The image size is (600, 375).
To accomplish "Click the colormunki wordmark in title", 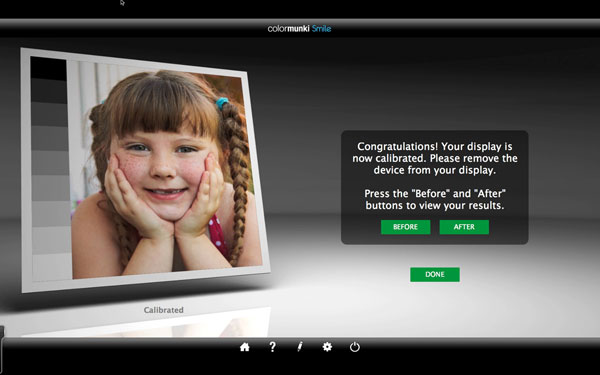I will point(289,29).
